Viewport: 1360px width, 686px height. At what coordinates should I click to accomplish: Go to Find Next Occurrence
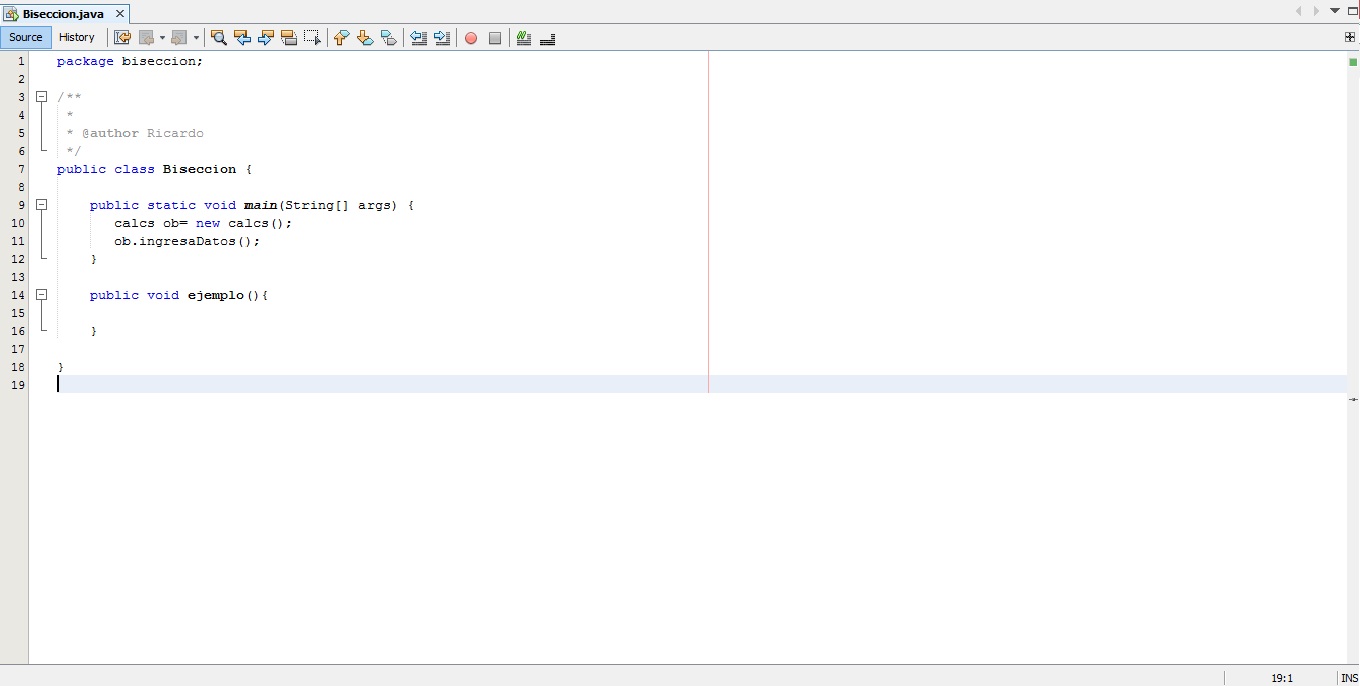[266, 38]
